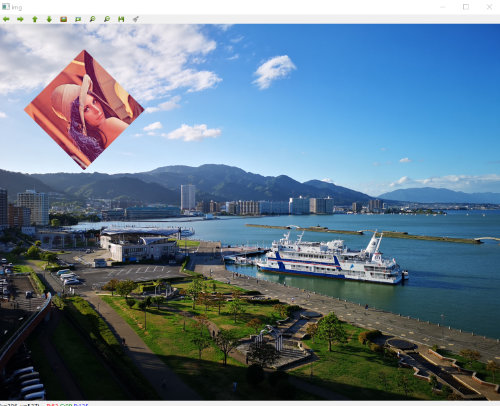Reset zoom to original size (picture icon)
Image resolution: width=500 pixels, height=406 pixels.
pos(64,19)
